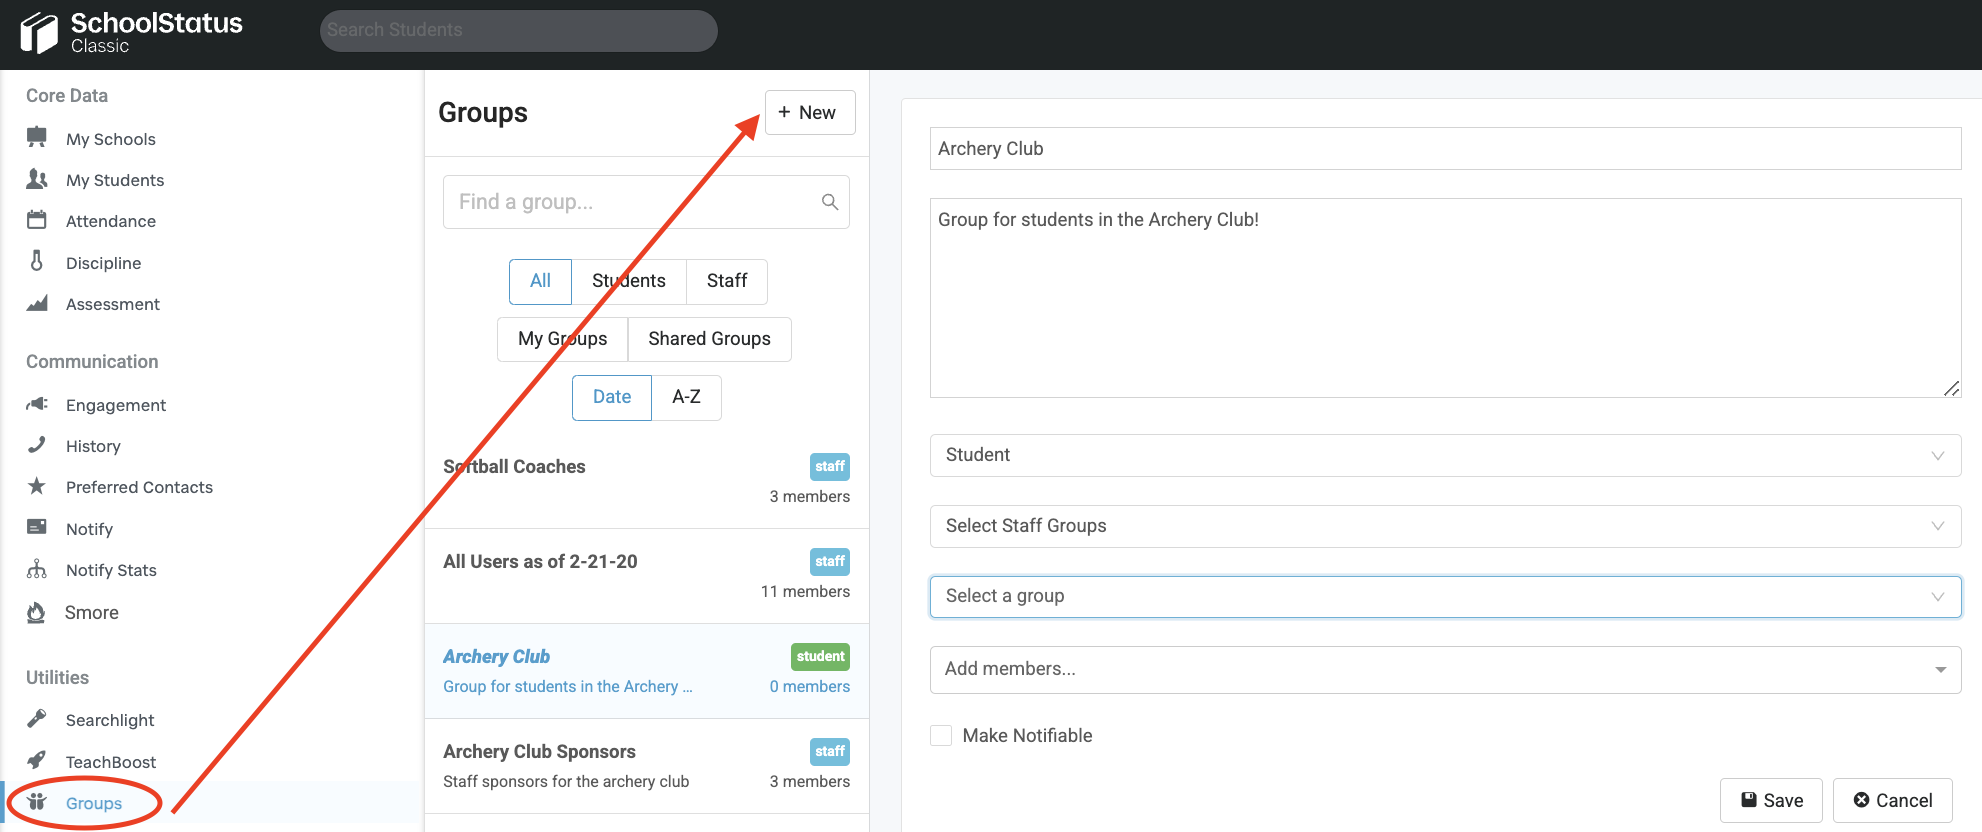Click the Search Students field

click(518, 30)
